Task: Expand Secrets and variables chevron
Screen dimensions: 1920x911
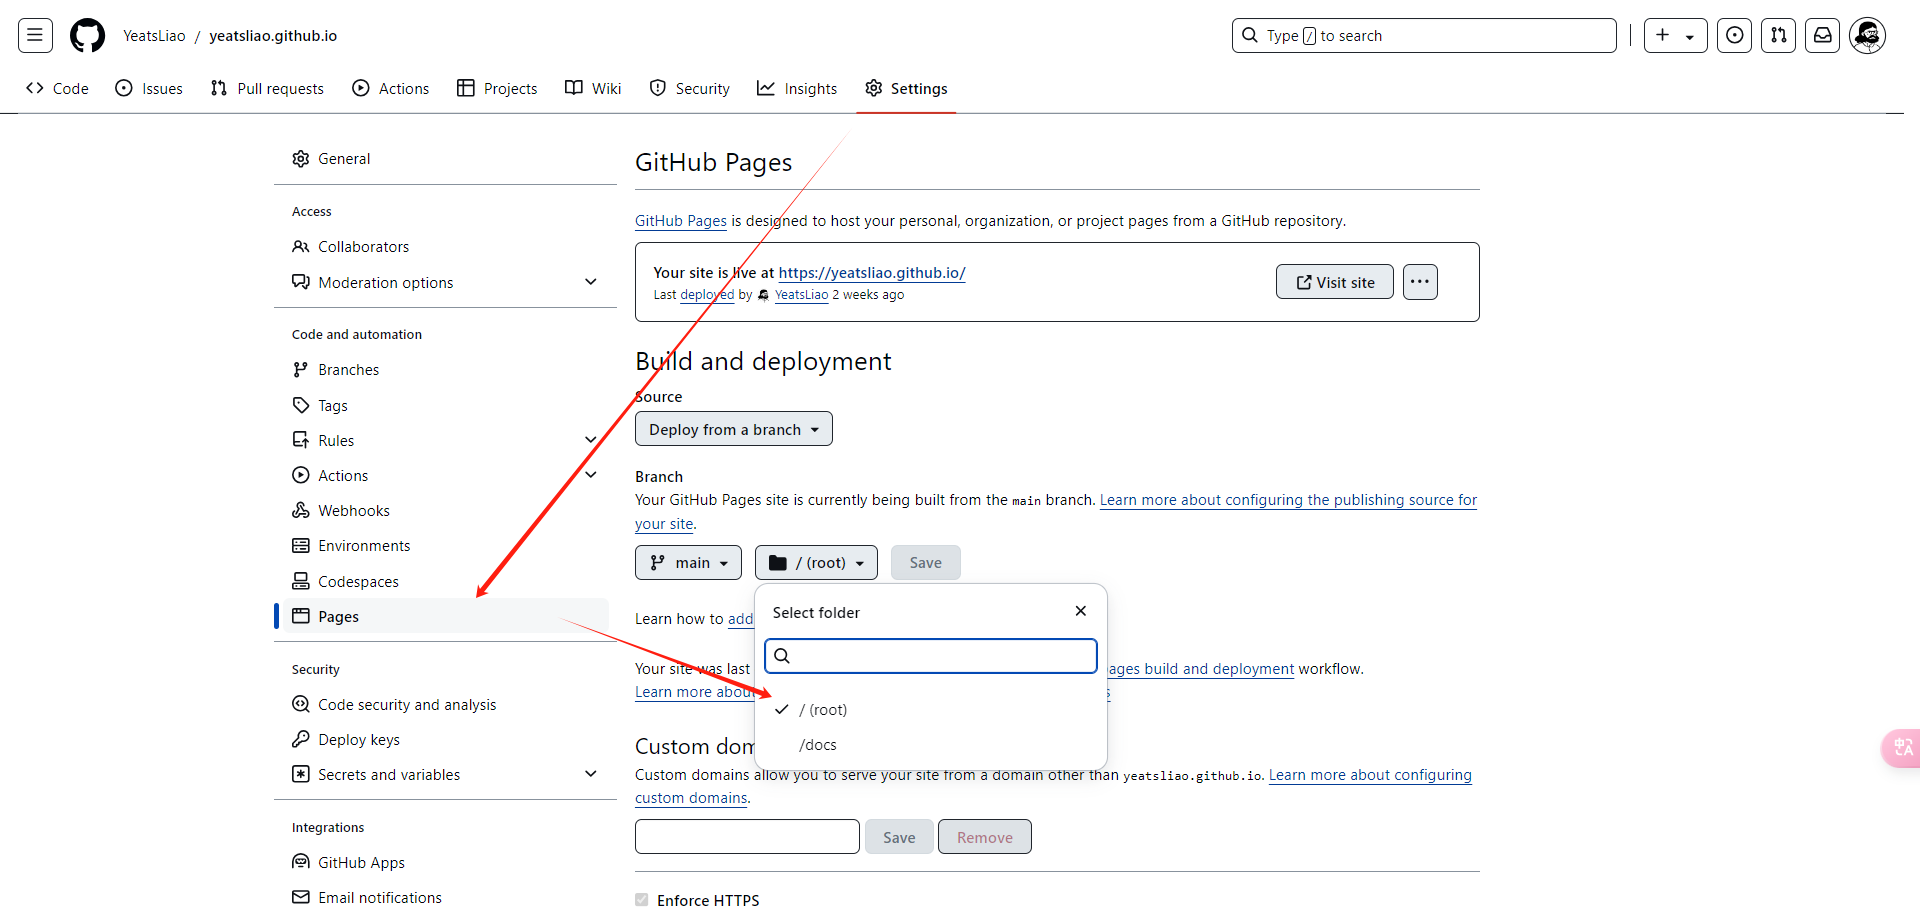Action: tap(591, 774)
